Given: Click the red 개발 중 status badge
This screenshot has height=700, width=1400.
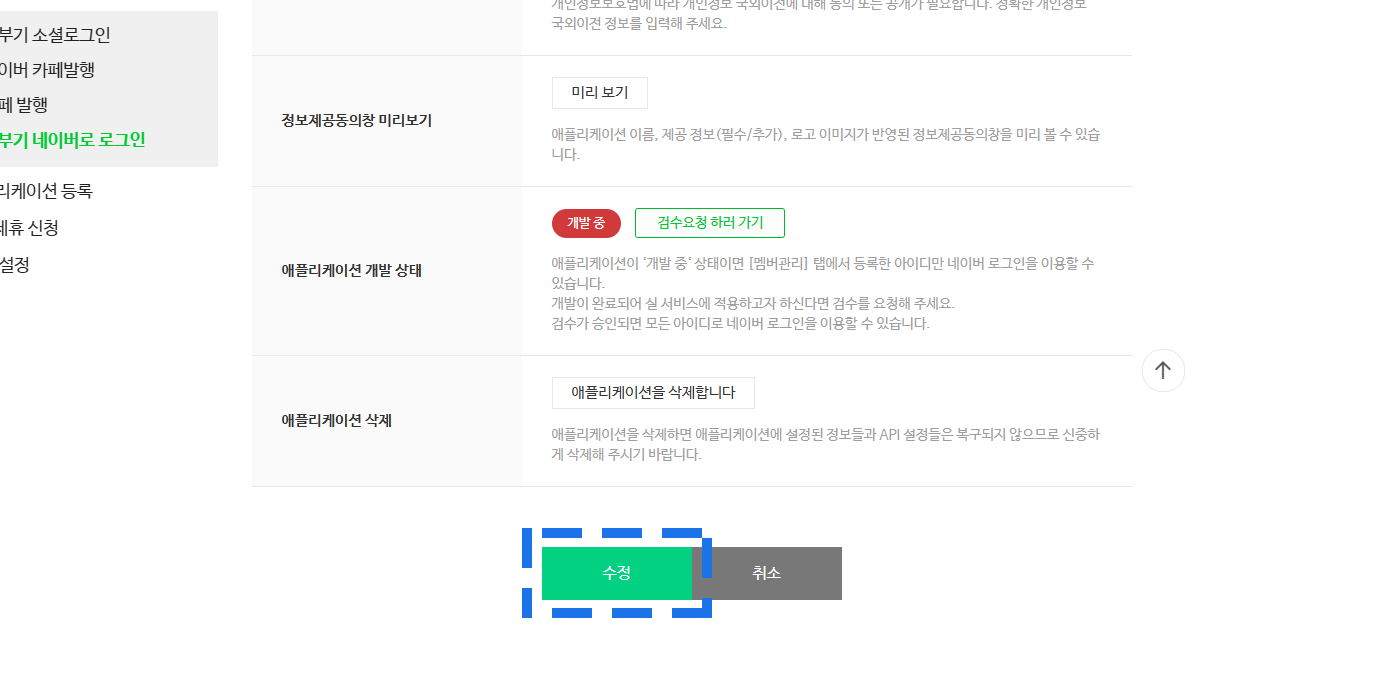Looking at the screenshot, I should click(586, 223).
